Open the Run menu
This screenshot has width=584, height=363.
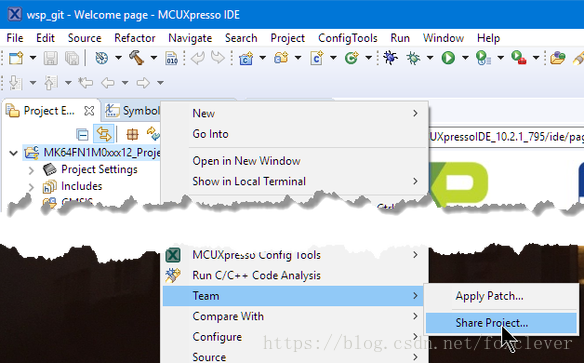[400, 38]
